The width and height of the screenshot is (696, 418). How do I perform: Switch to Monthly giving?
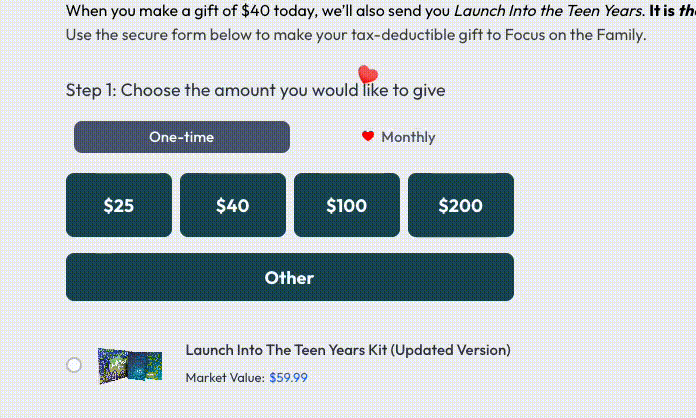point(407,137)
